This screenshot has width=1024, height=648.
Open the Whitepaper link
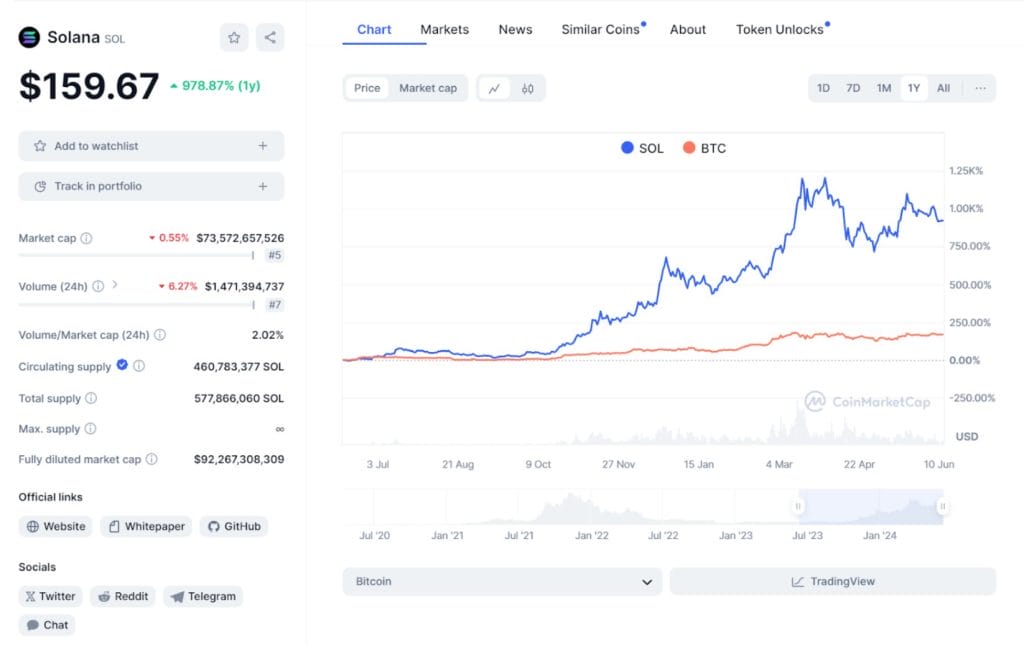tap(146, 526)
